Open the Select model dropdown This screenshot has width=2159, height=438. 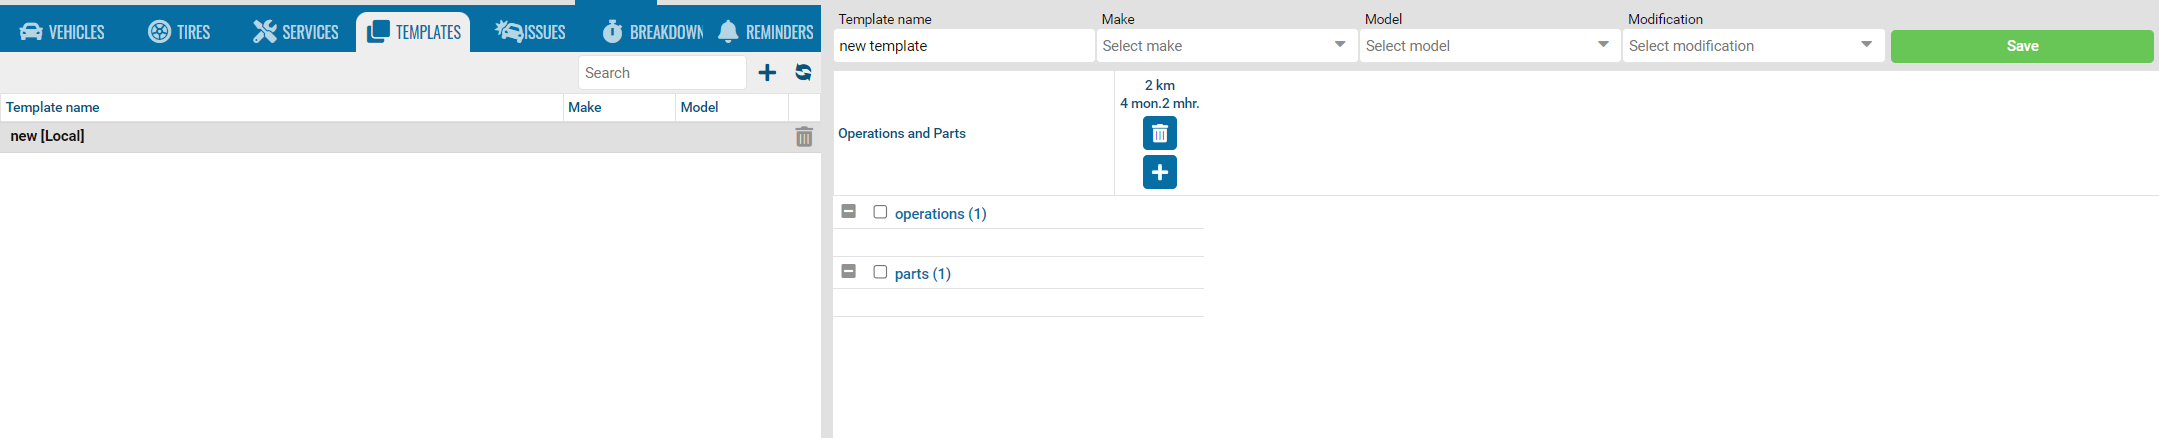(x=1489, y=46)
